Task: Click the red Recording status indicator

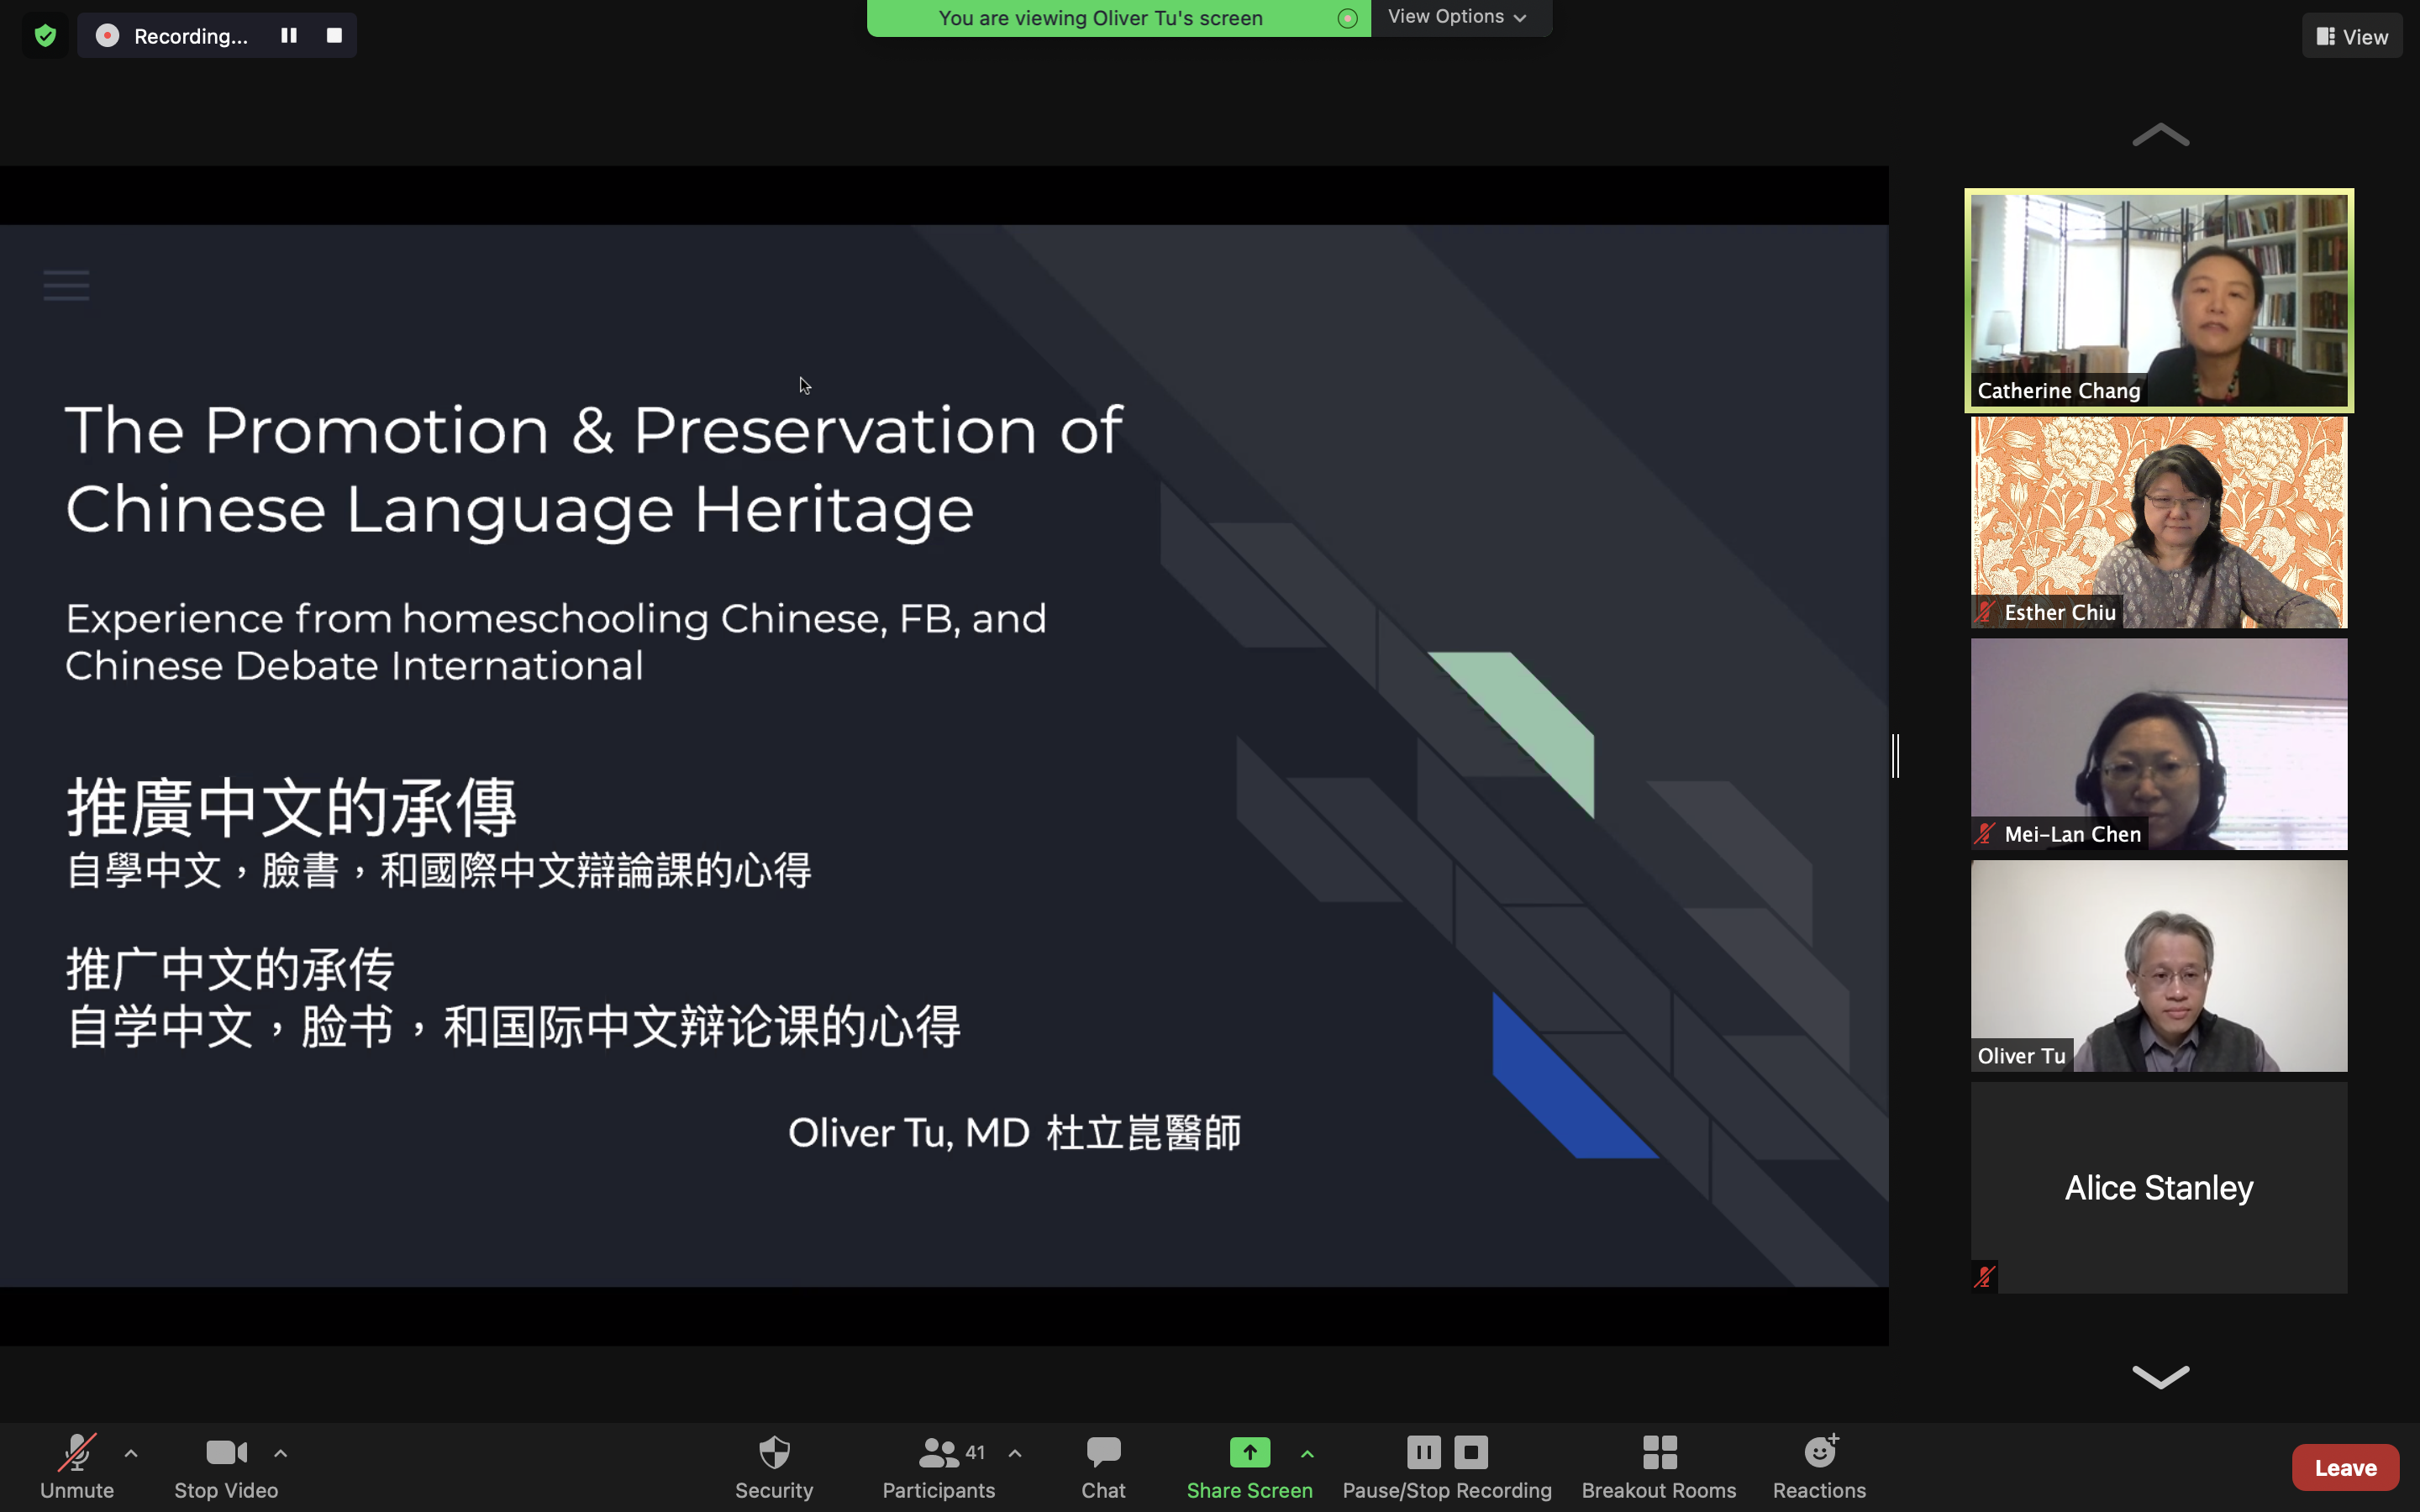Action: pos(108,36)
